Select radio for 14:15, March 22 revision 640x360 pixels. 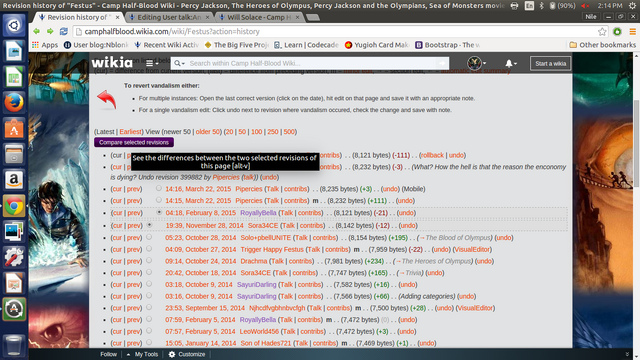point(159,200)
